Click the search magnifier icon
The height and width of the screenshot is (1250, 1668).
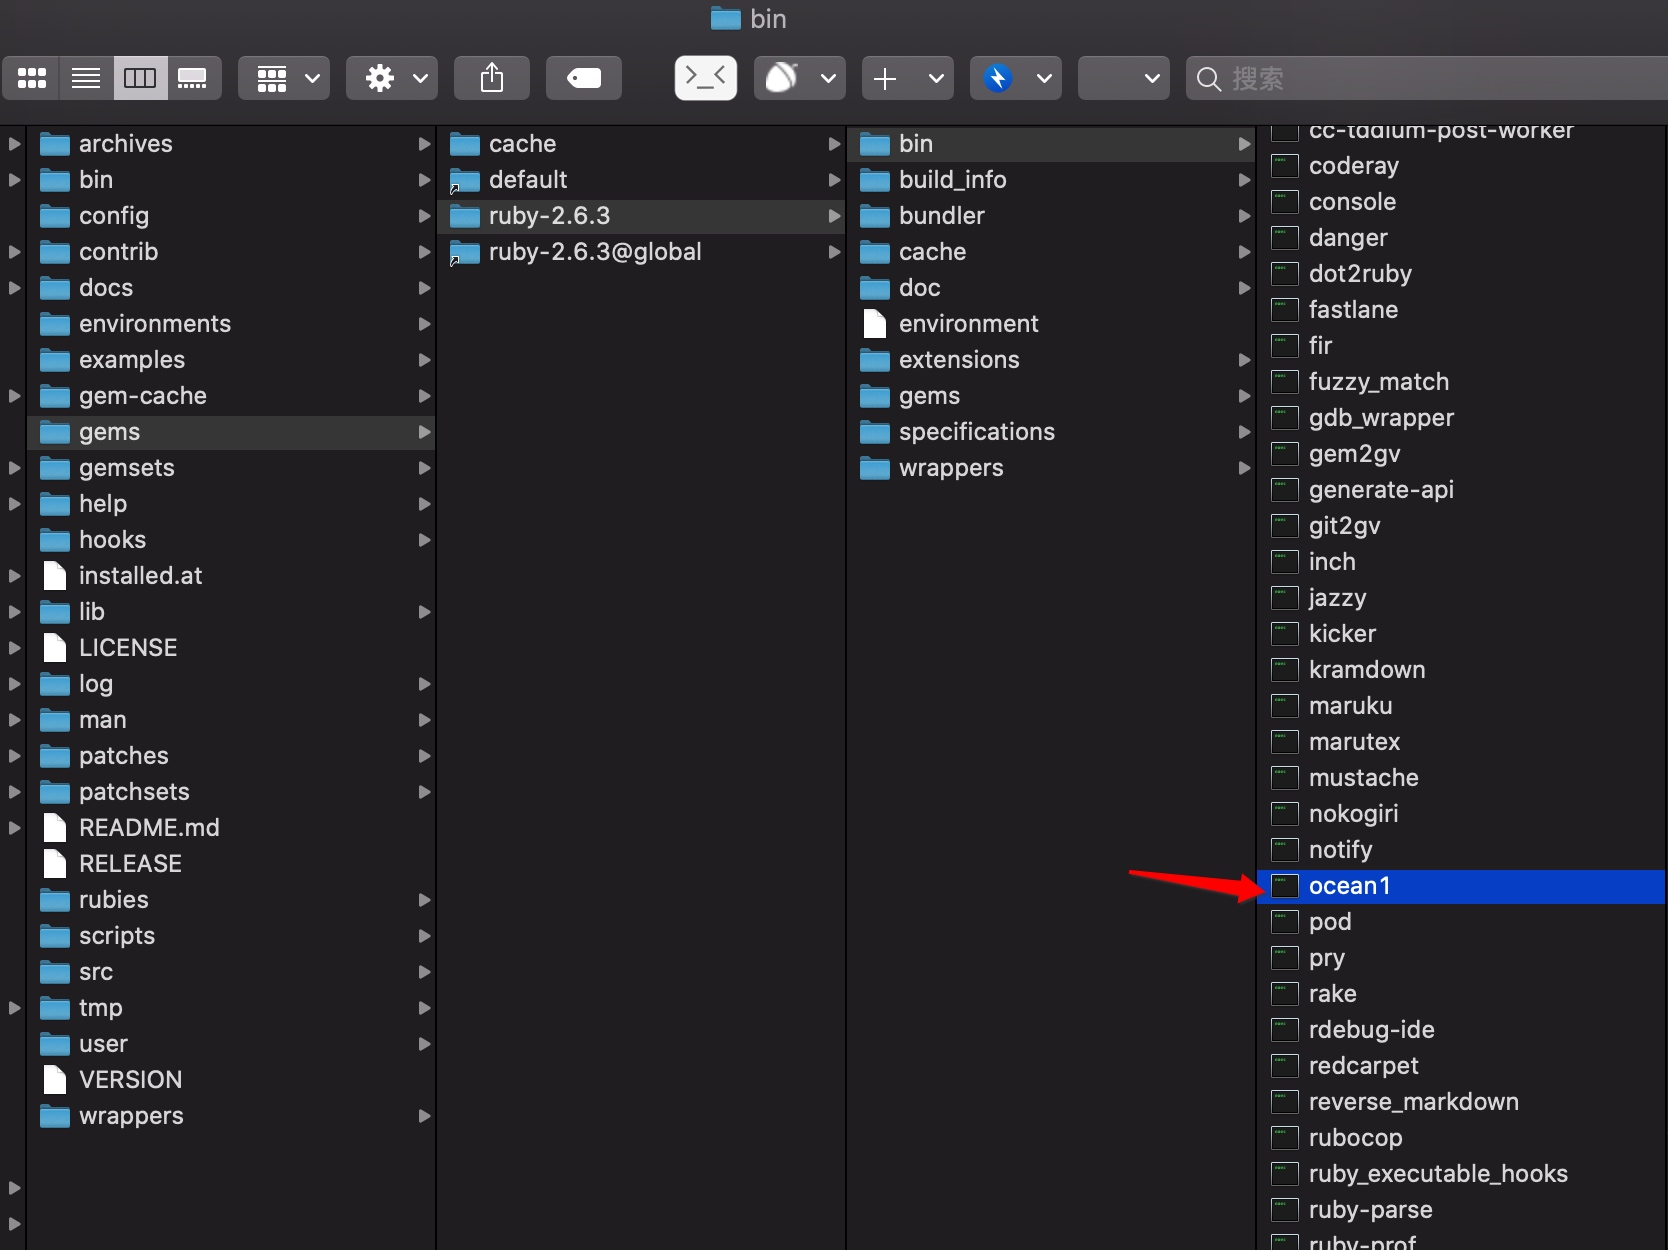(x=1210, y=78)
